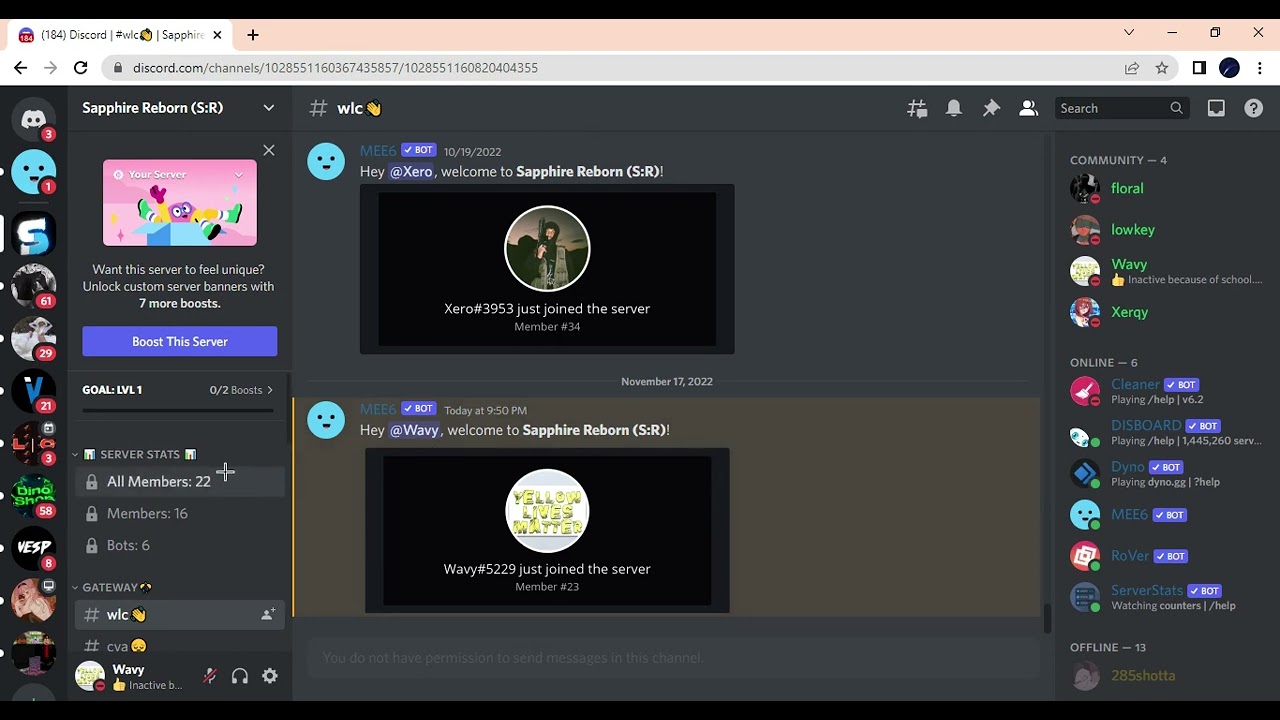Click Wavy avatar in bottom user panel
The height and width of the screenshot is (720, 1280).
point(90,676)
